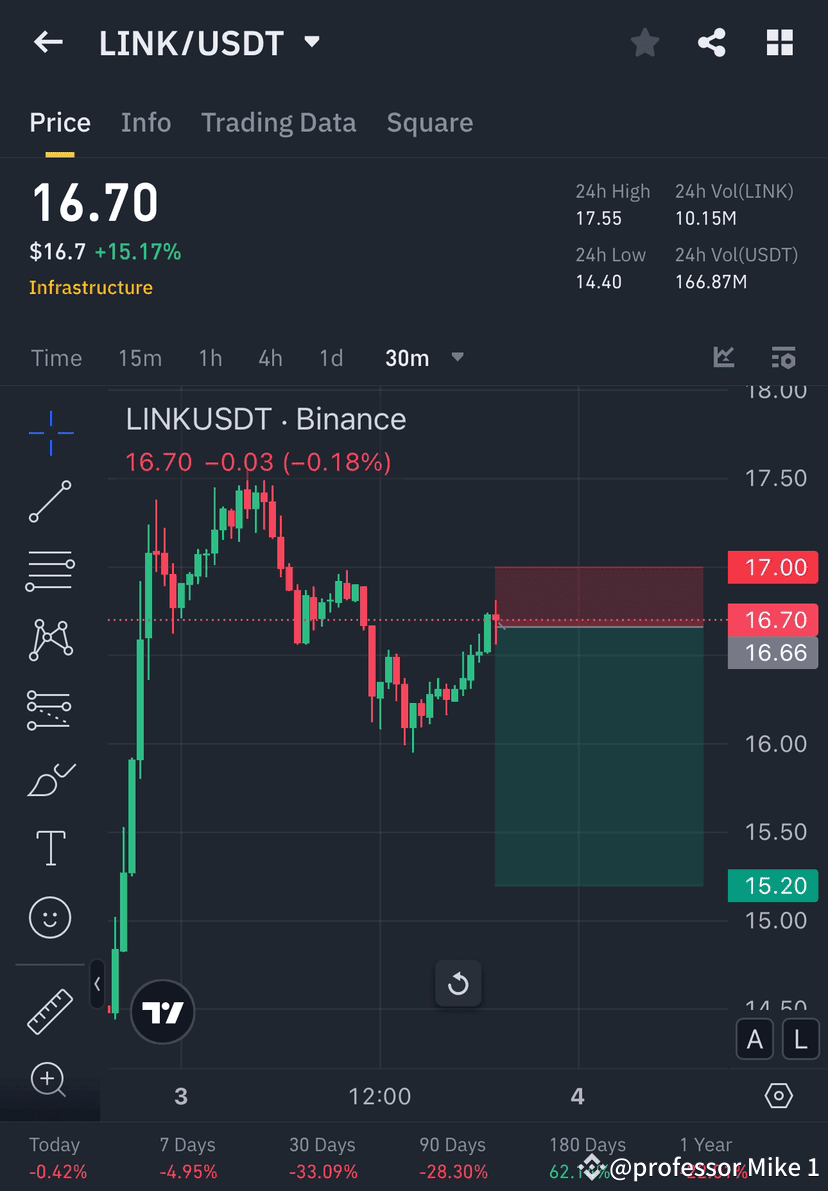Select the trend line drawing tool
The height and width of the screenshot is (1191, 828).
pyautogui.click(x=50, y=501)
